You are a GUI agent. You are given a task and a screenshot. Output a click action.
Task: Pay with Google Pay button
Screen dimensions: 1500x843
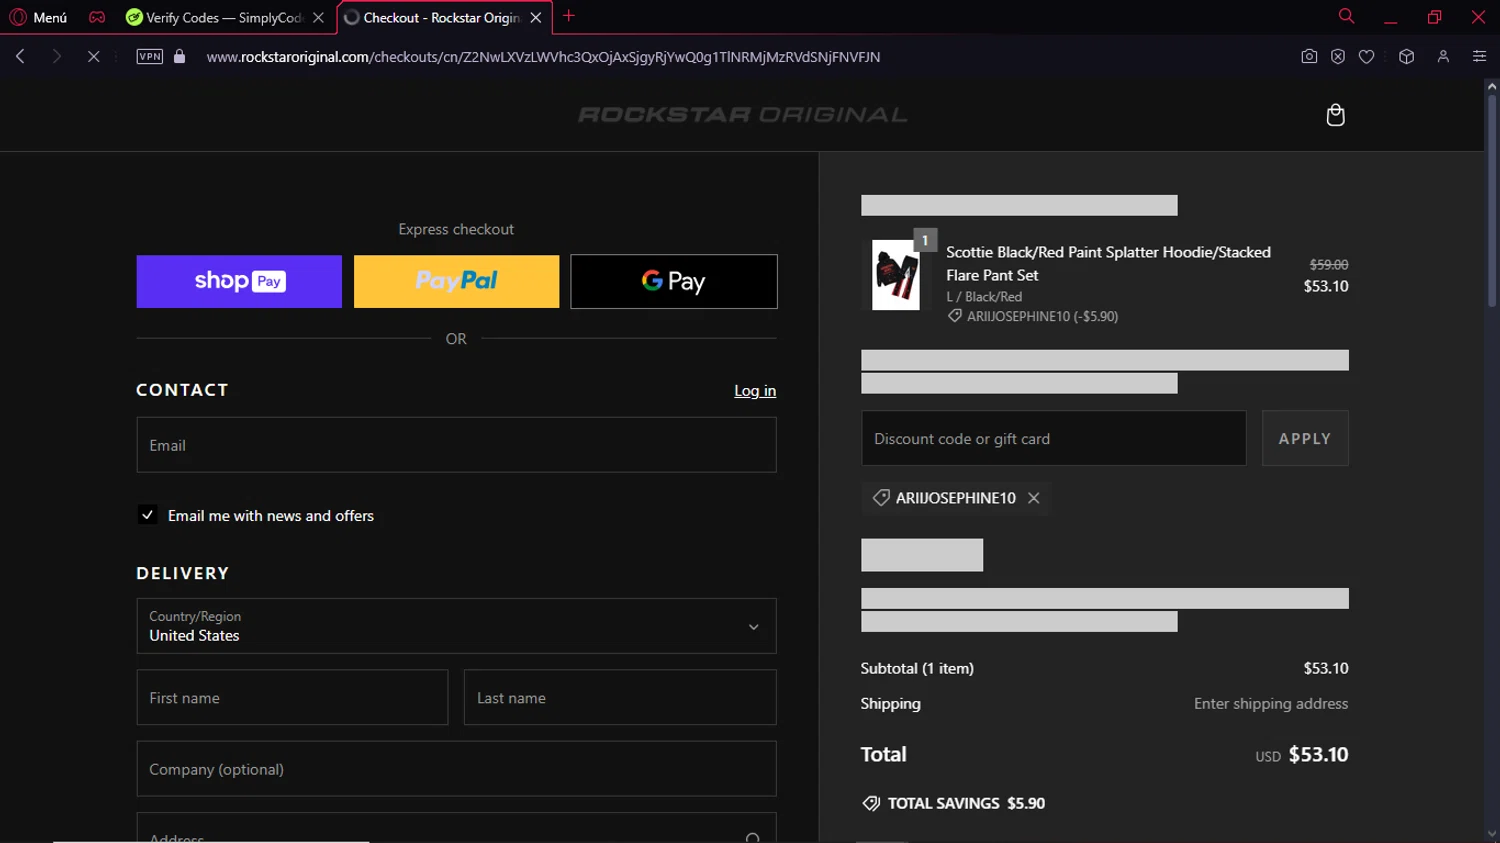(674, 281)
